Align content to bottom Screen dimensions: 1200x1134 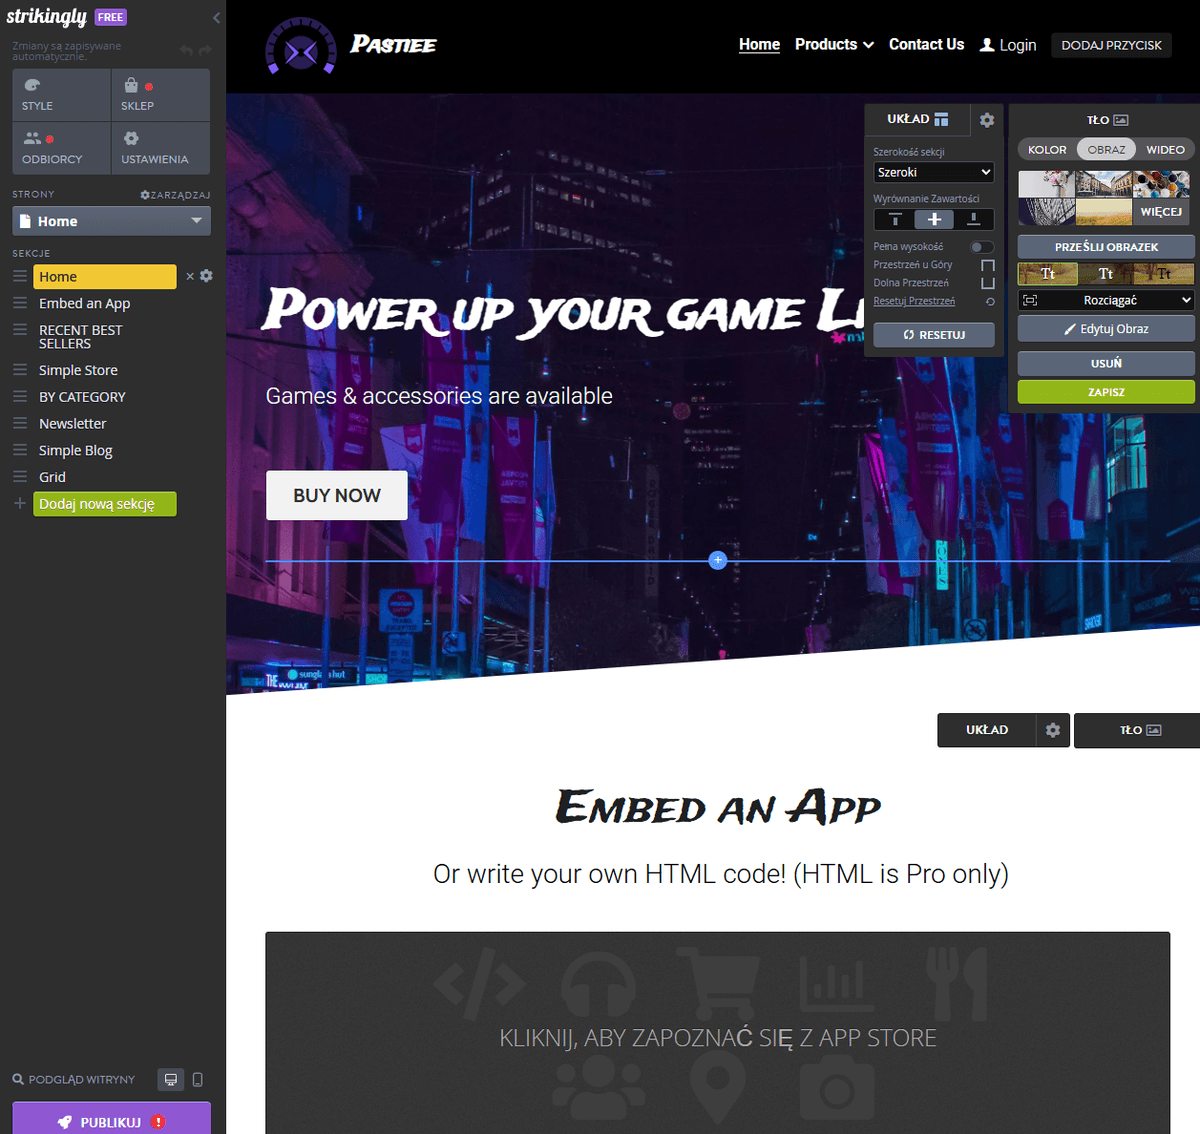point(974,219)
